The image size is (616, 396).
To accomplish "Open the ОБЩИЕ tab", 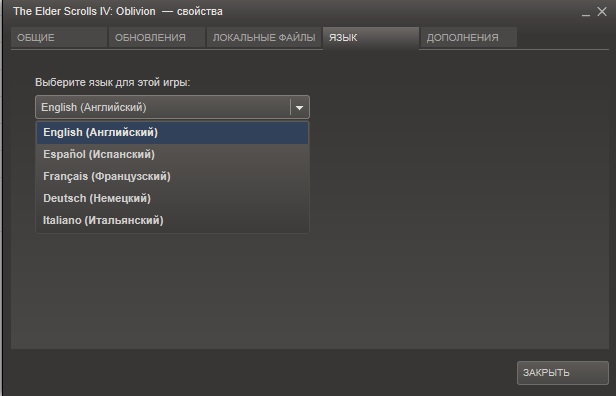I will (59, 38).
